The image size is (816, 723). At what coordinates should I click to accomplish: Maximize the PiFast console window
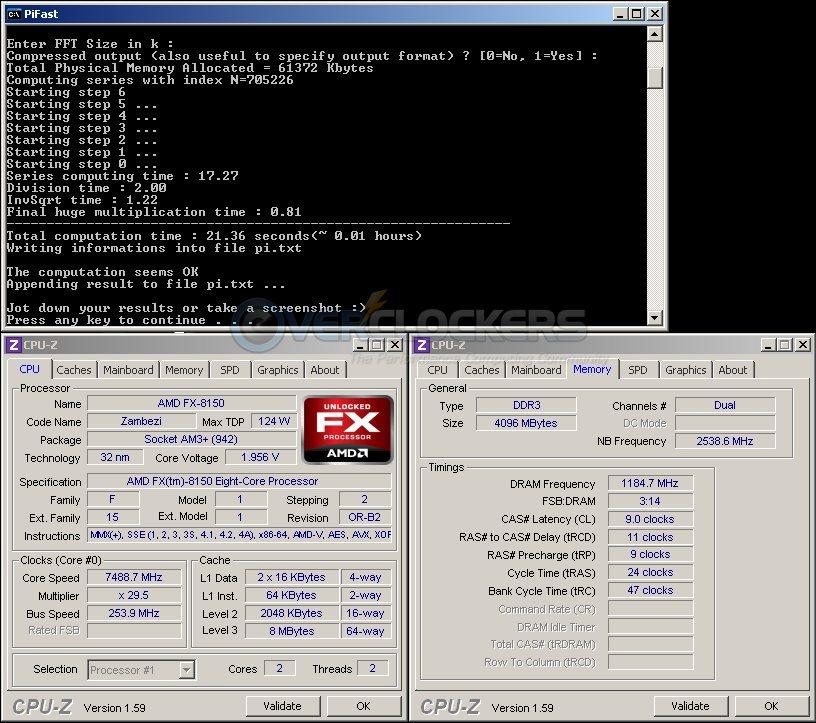coord(636,14)
